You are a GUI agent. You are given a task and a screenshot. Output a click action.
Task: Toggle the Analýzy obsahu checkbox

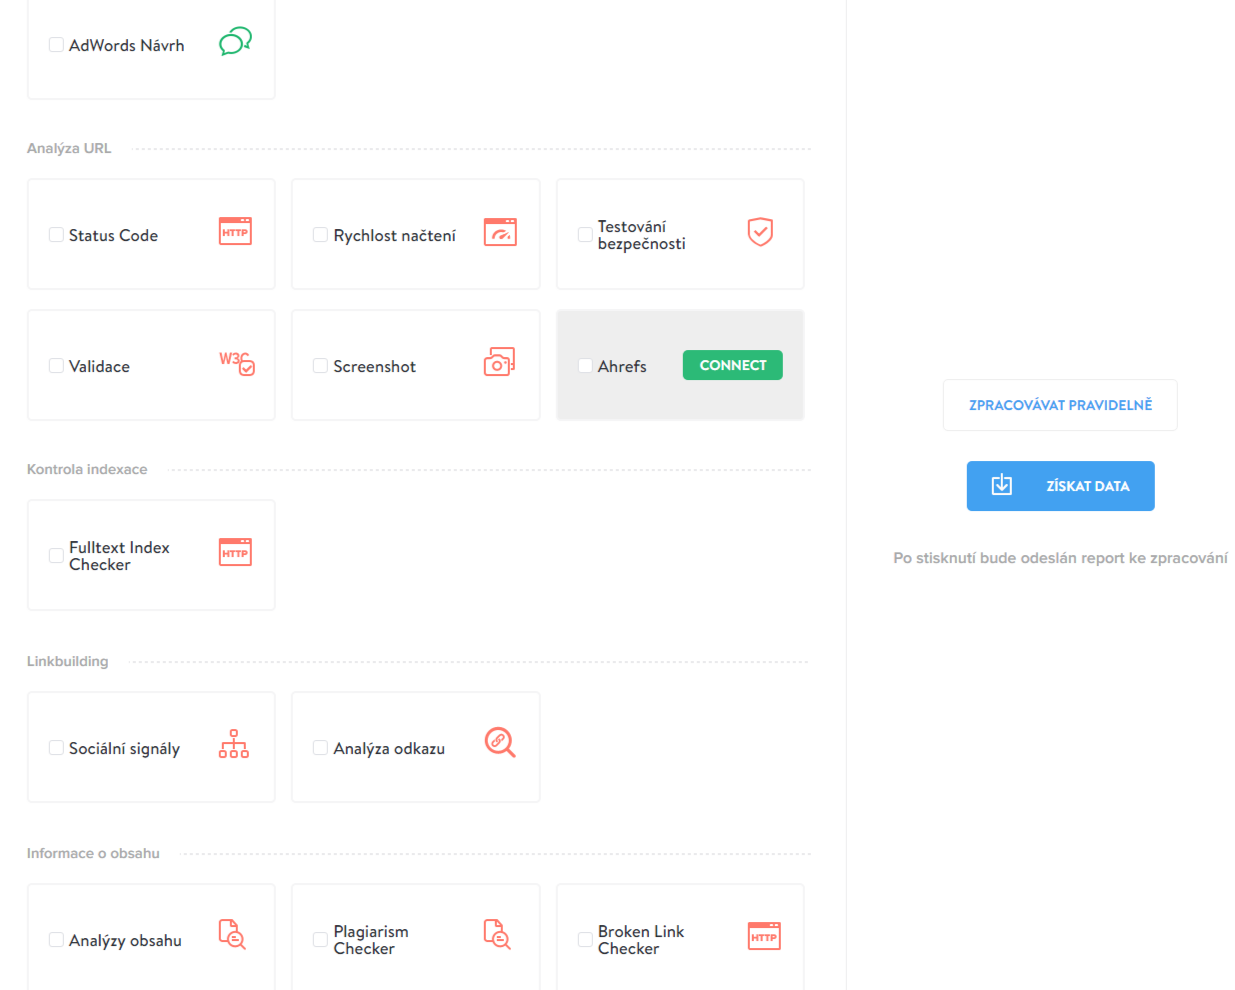click(x=56, y=940)
